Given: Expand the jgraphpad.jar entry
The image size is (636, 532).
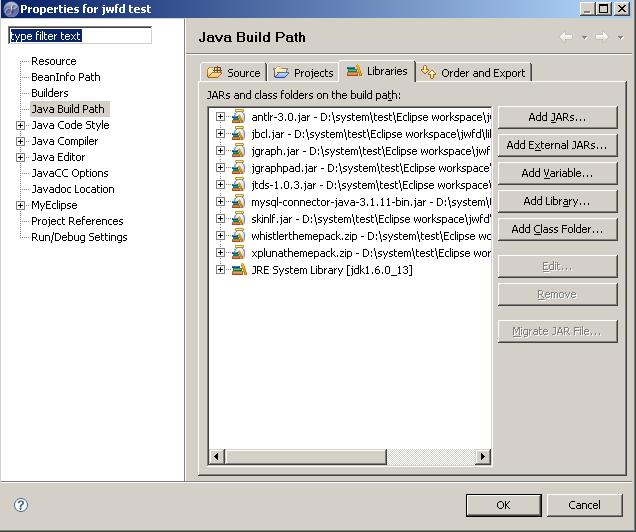Looking at the screenshot, I should pos(220,168).
